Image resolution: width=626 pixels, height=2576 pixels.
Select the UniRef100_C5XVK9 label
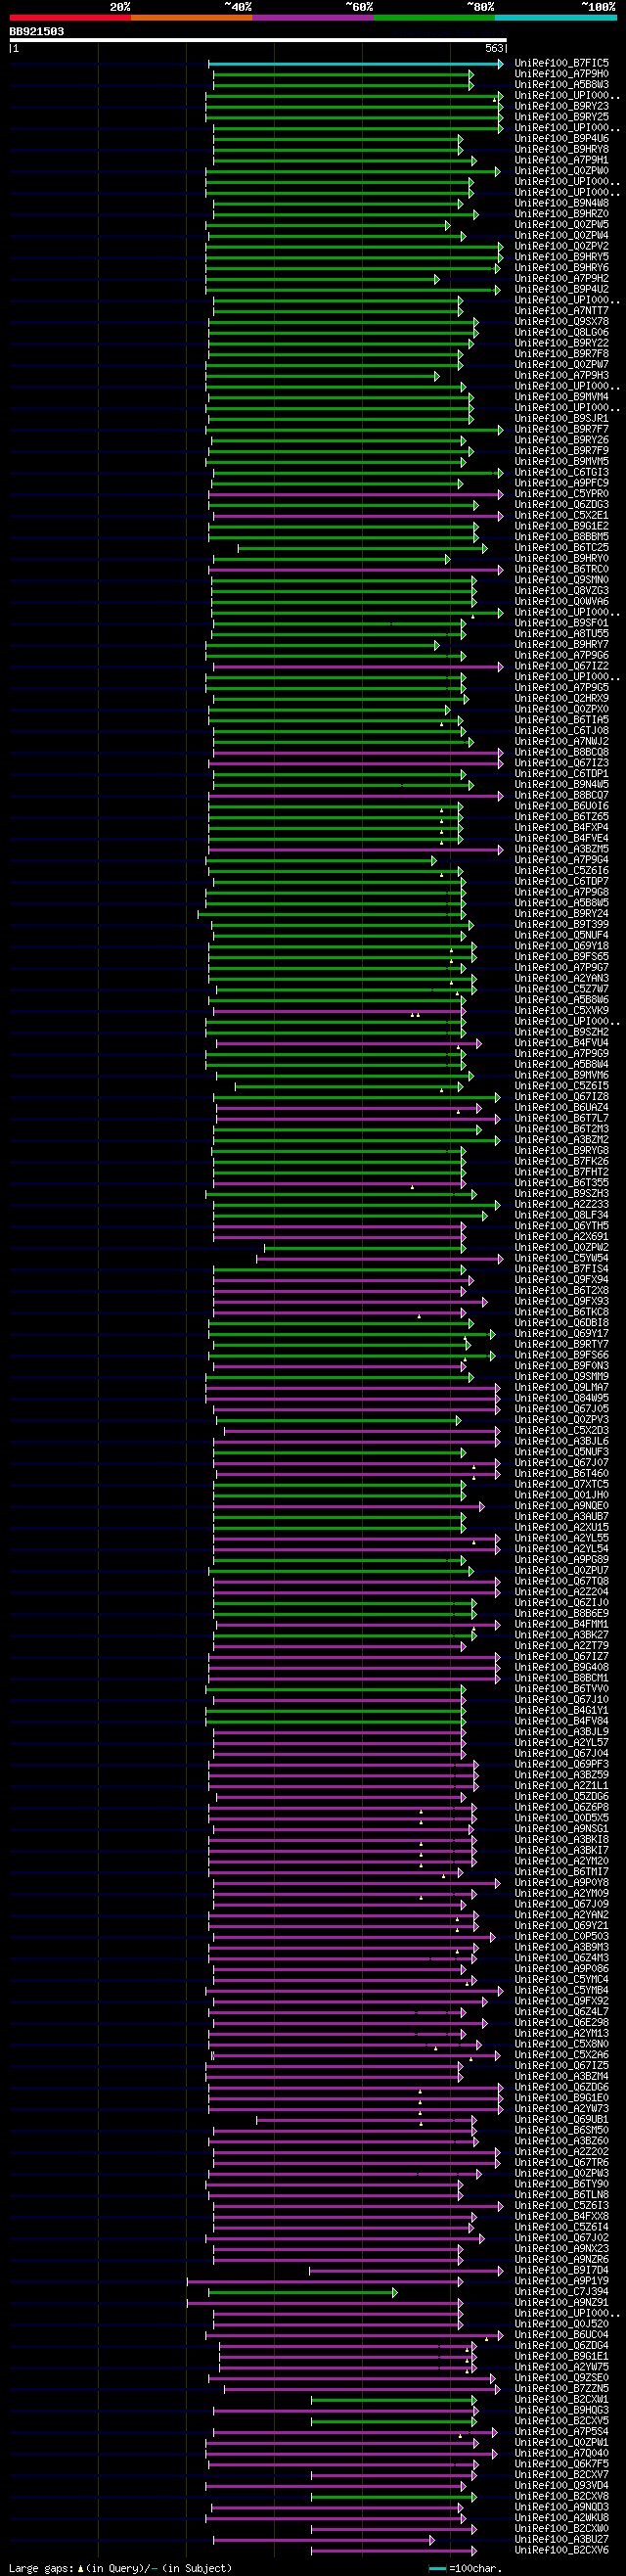562,1010
